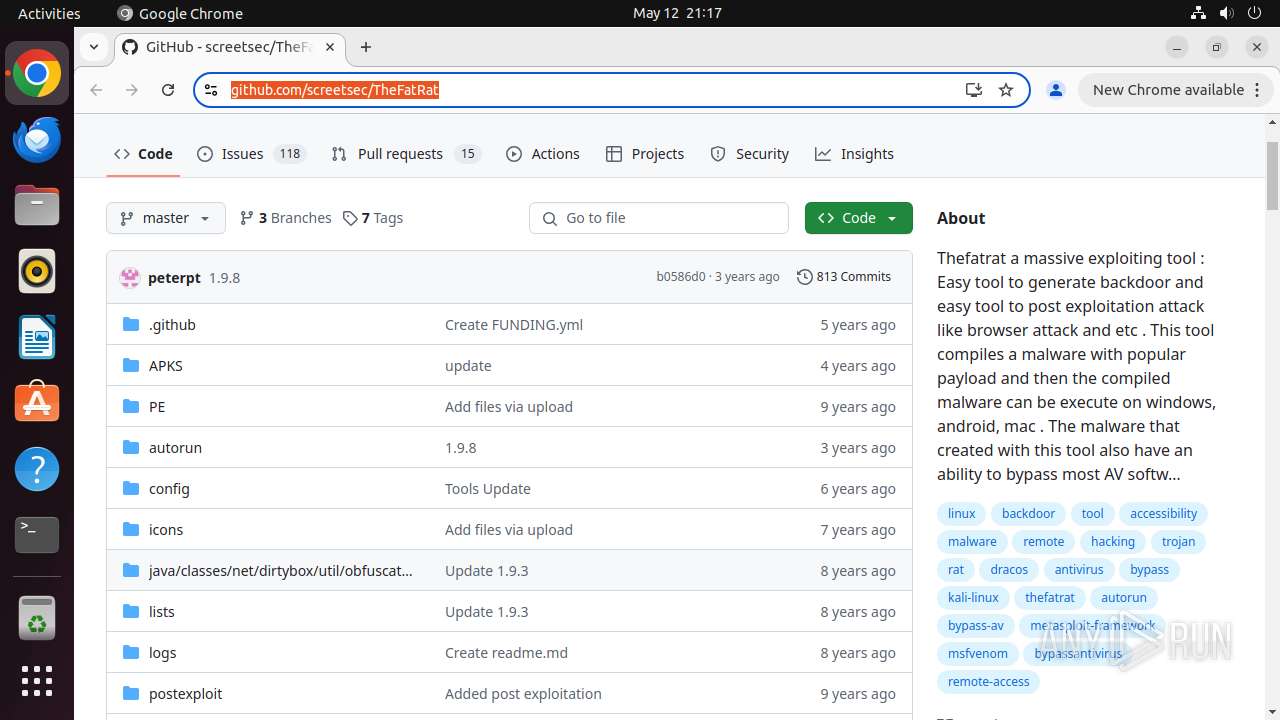Viewport: 1280px width, 720px height.
Task: Open Google Chrome from the dock
Action: click(x=37, y=74)
